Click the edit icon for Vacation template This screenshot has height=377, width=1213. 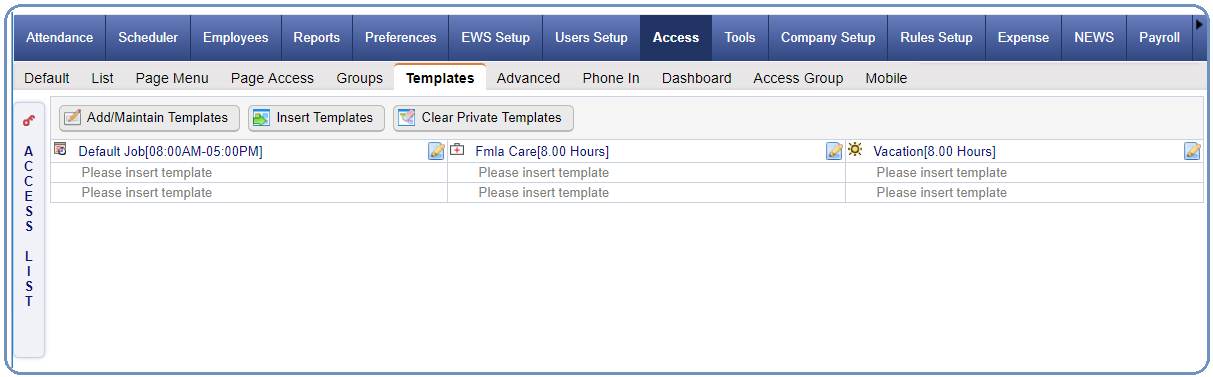[x=1192, y=151]
